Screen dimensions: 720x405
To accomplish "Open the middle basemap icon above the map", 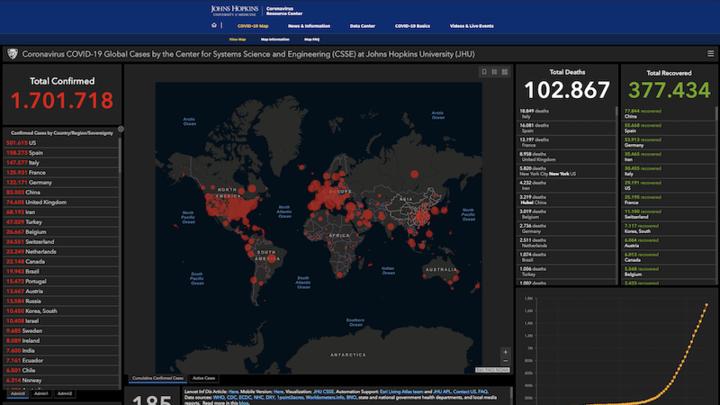I will (x=495, y=72).
